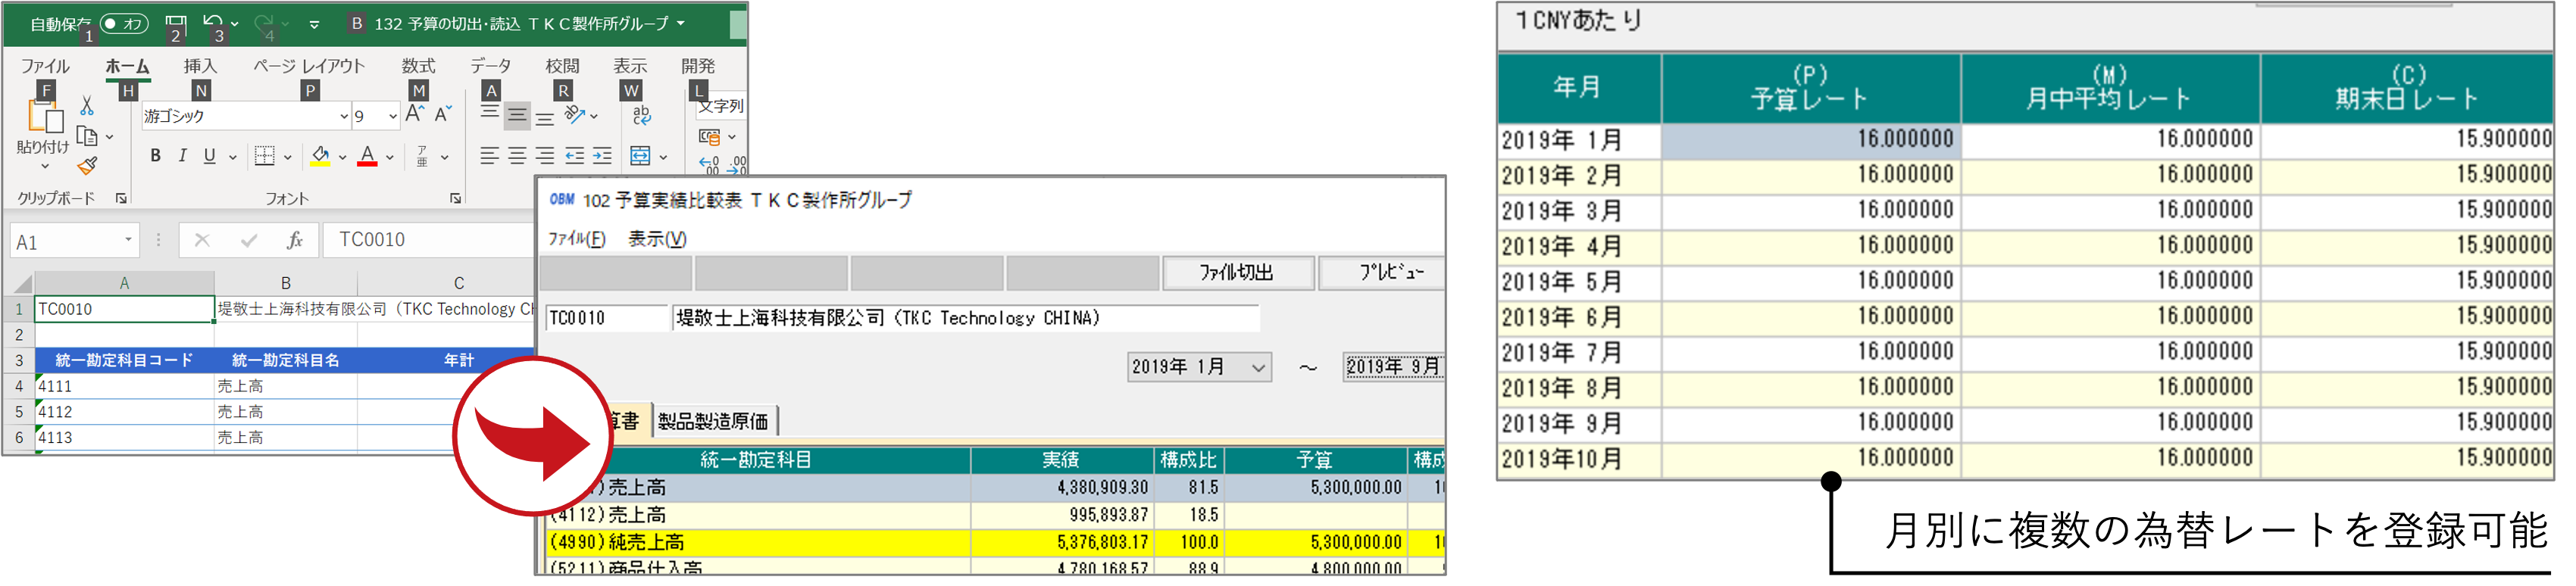Switch to the 校閲 ribbon tab
Screen dimensions: 2576x586
pos(562,66)
